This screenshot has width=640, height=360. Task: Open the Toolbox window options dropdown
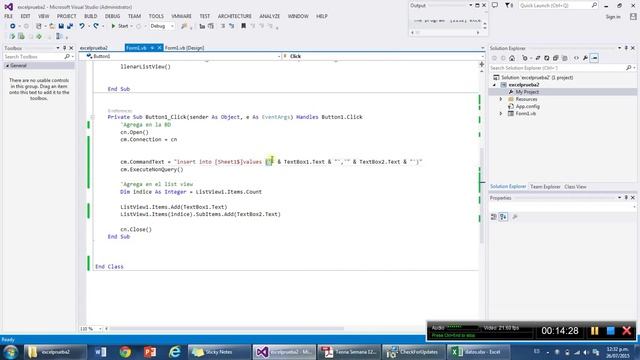(58, 48)
